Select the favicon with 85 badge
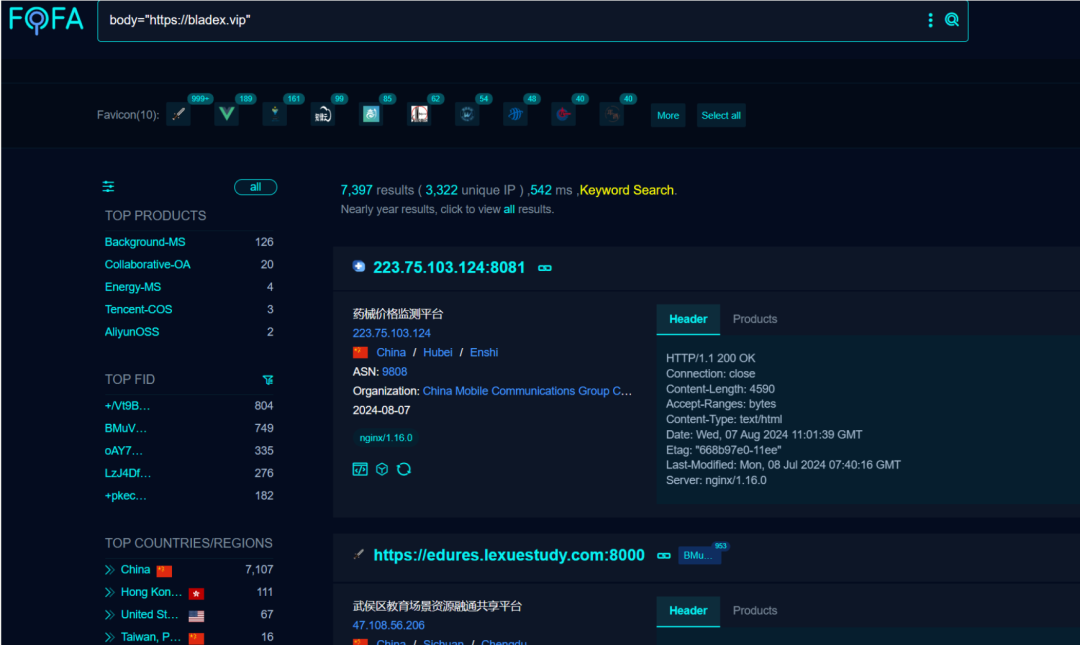This screenshot has height=645, width=1080. pyautogui.click(x=371, y=114)
